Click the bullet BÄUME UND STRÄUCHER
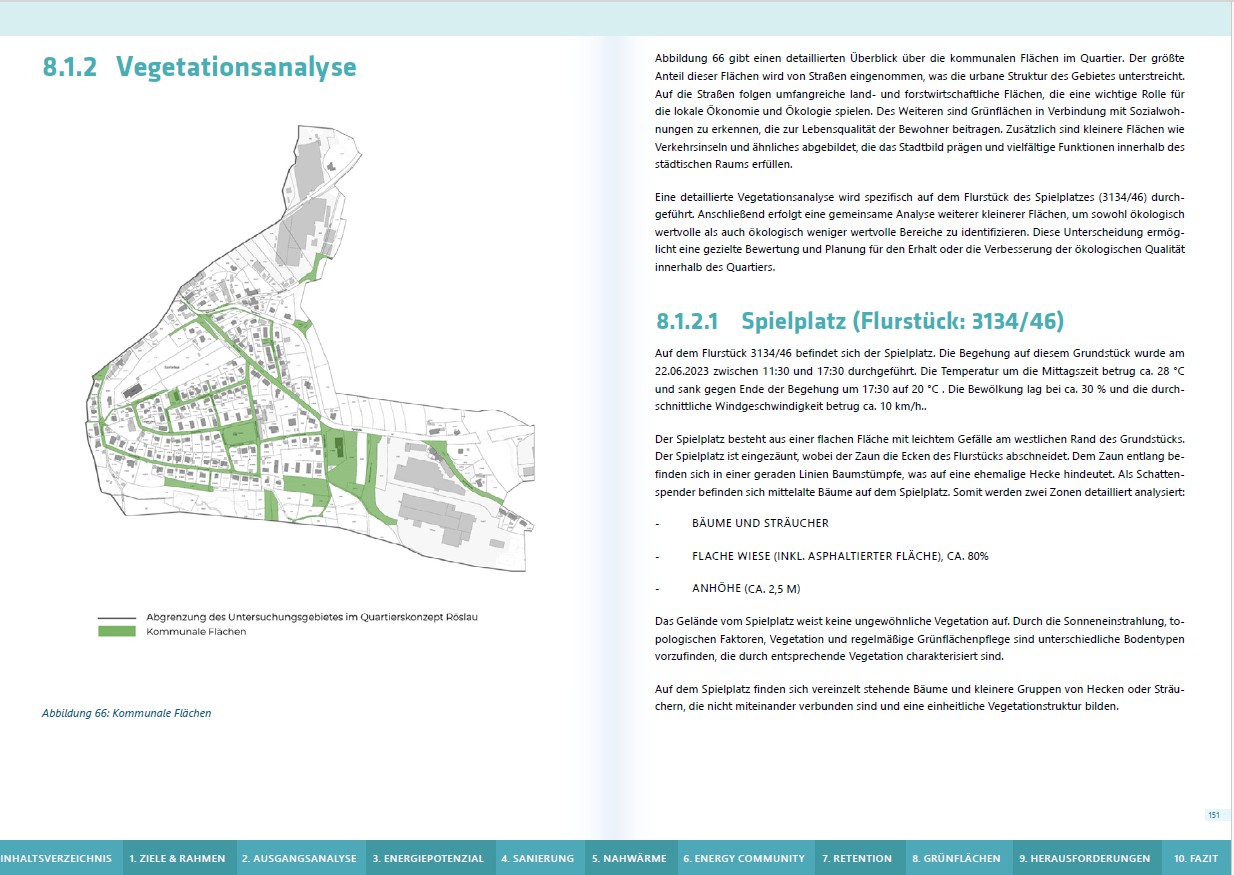 [x=760, y=523]
